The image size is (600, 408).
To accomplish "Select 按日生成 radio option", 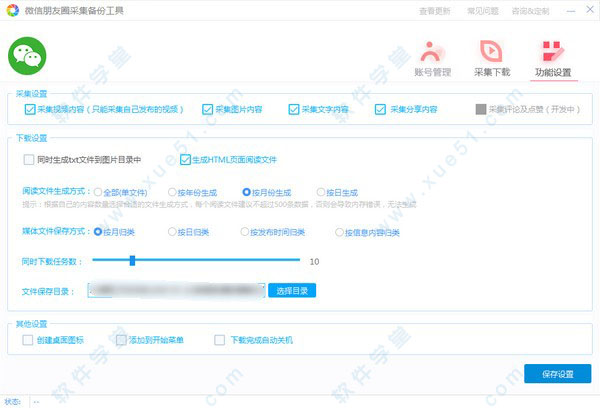I will point(321,192).
